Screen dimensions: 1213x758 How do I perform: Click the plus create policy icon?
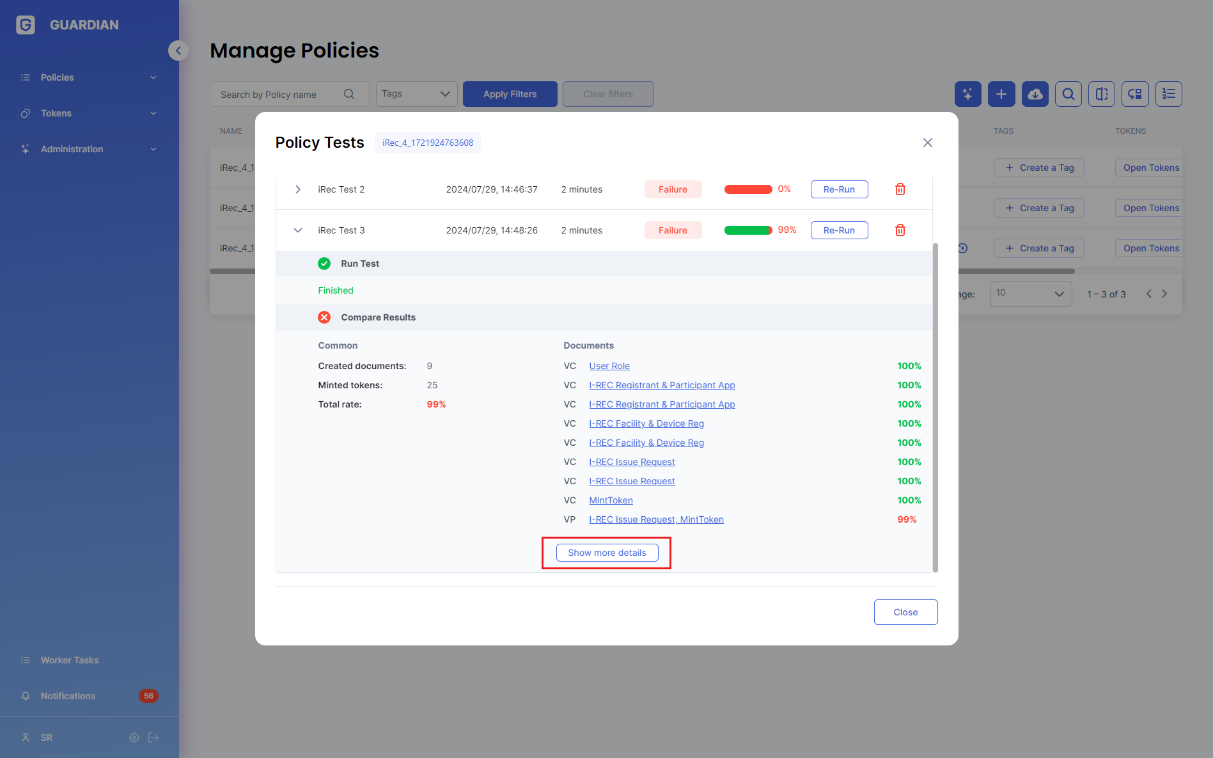pos(1002,94)
